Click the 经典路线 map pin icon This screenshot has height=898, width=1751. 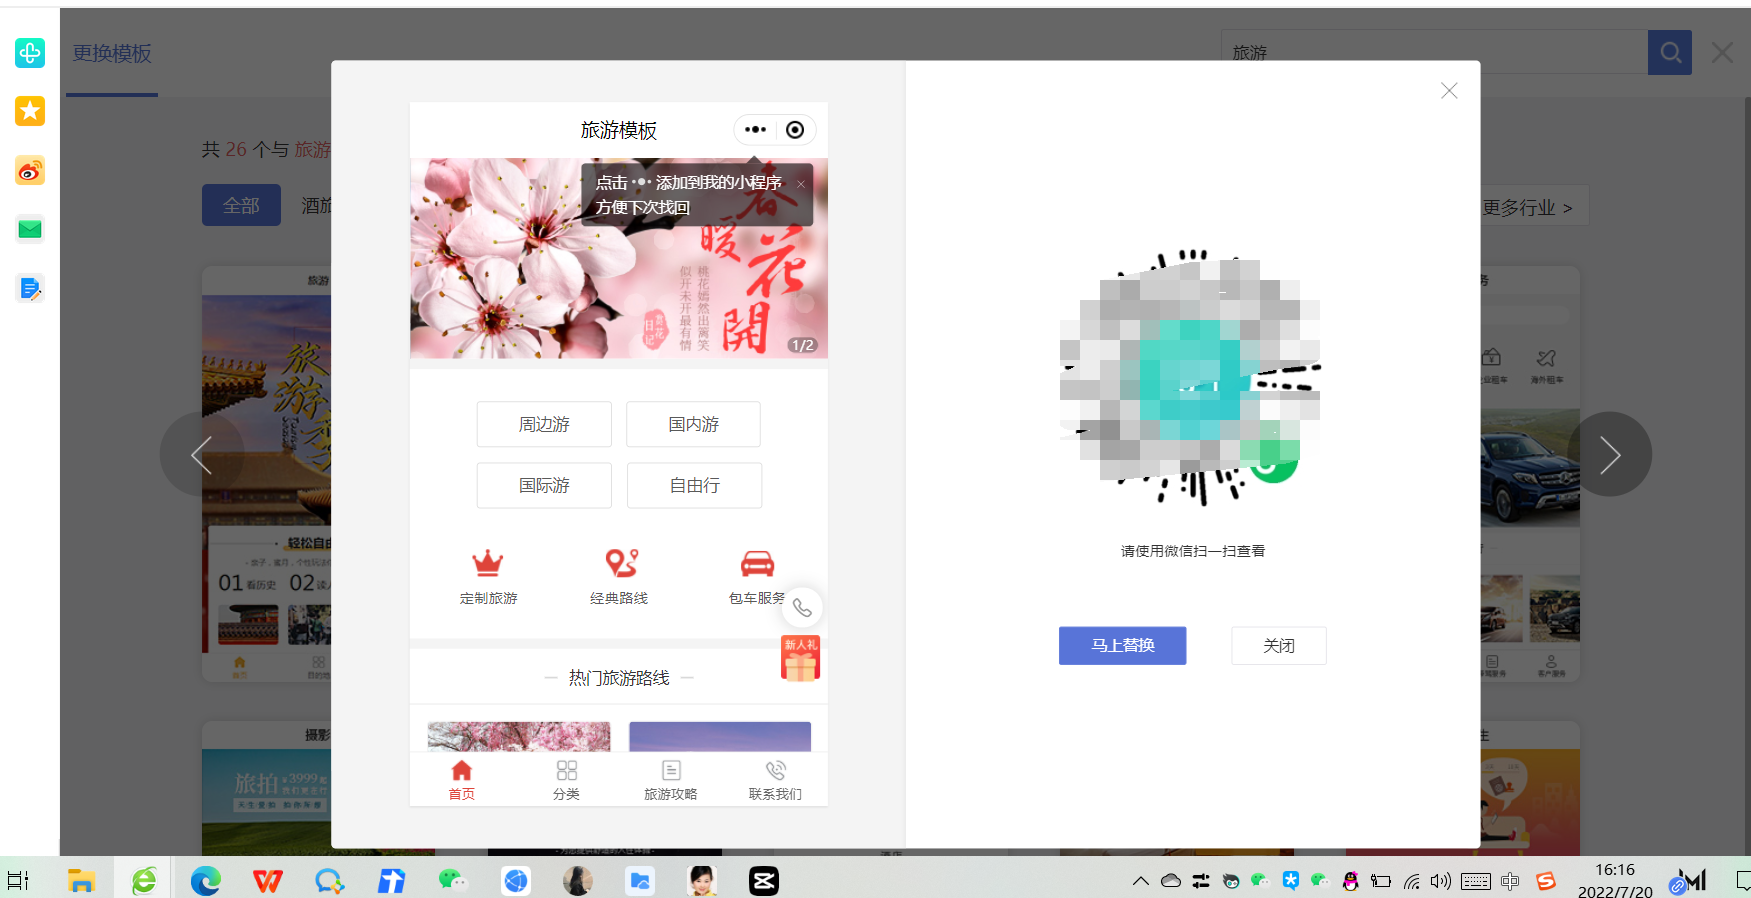620,563
